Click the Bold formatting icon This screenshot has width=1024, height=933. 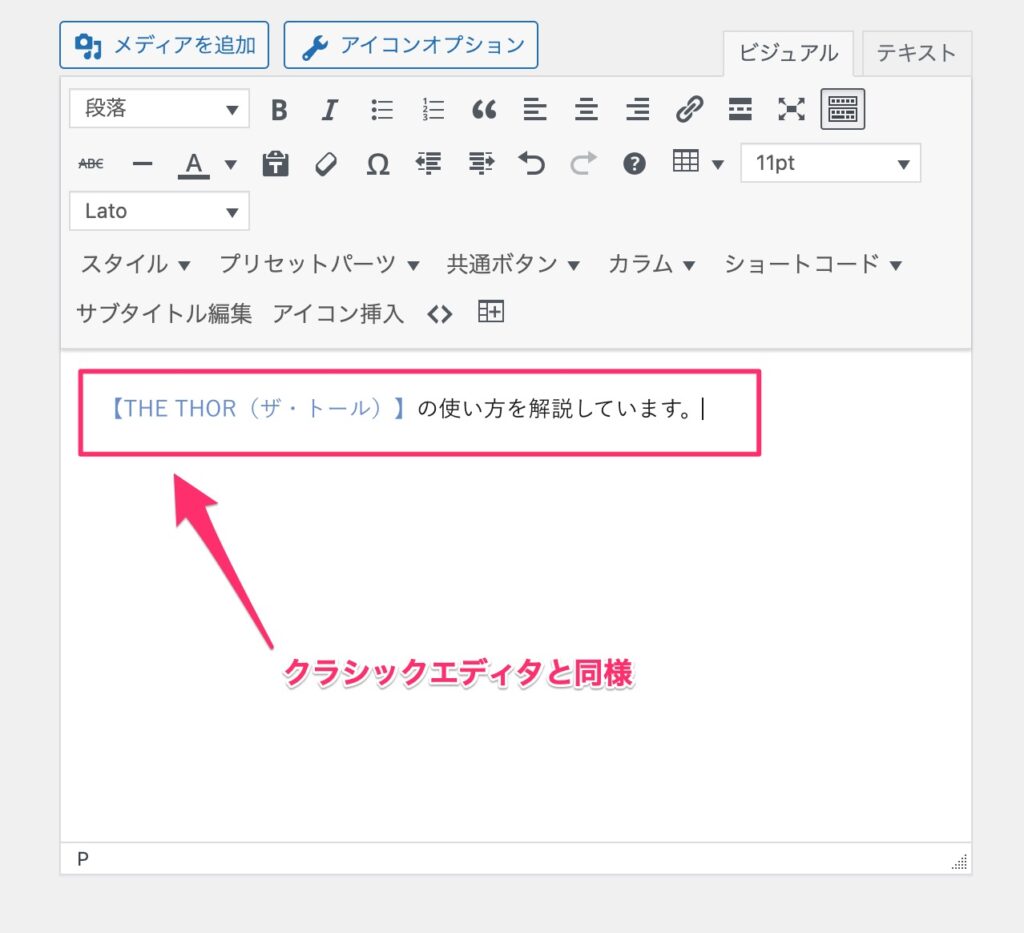[279, 109]
